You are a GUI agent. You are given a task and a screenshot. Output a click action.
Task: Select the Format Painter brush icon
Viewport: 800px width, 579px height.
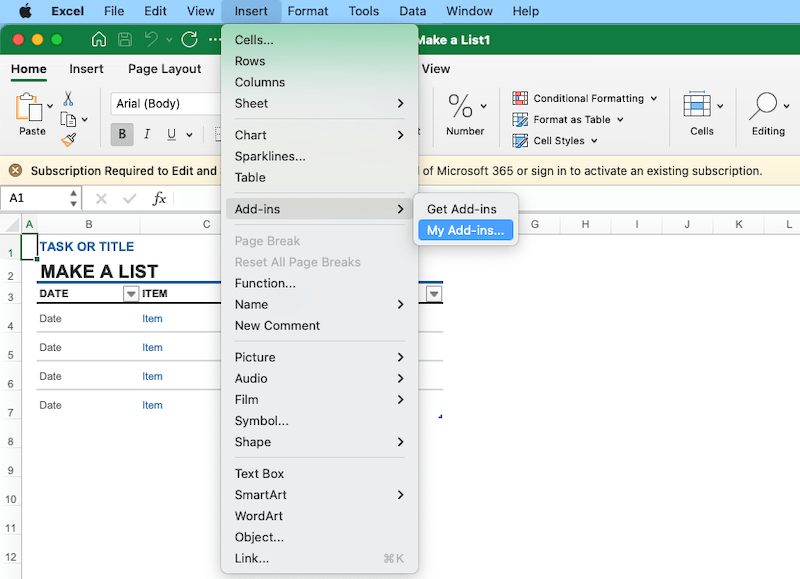(68, 139)
